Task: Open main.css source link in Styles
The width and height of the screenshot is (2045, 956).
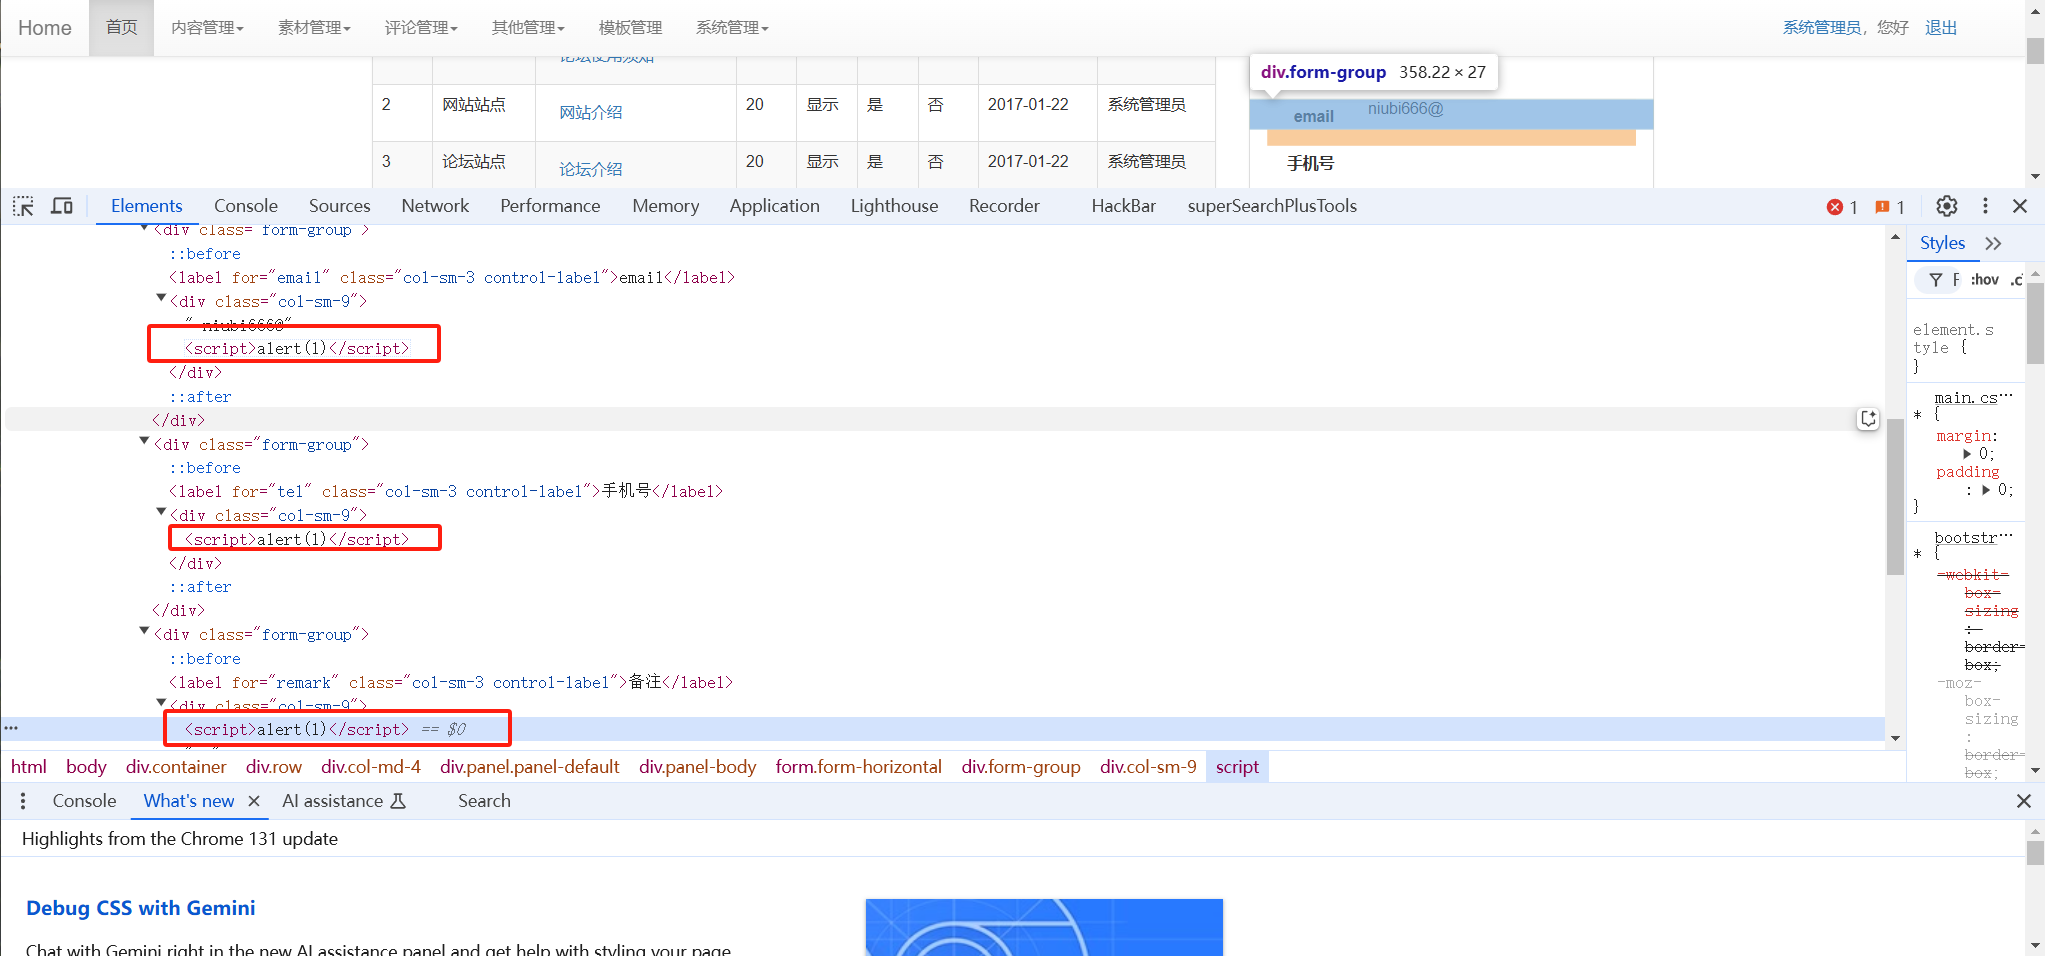Action: click(1973, 398)
